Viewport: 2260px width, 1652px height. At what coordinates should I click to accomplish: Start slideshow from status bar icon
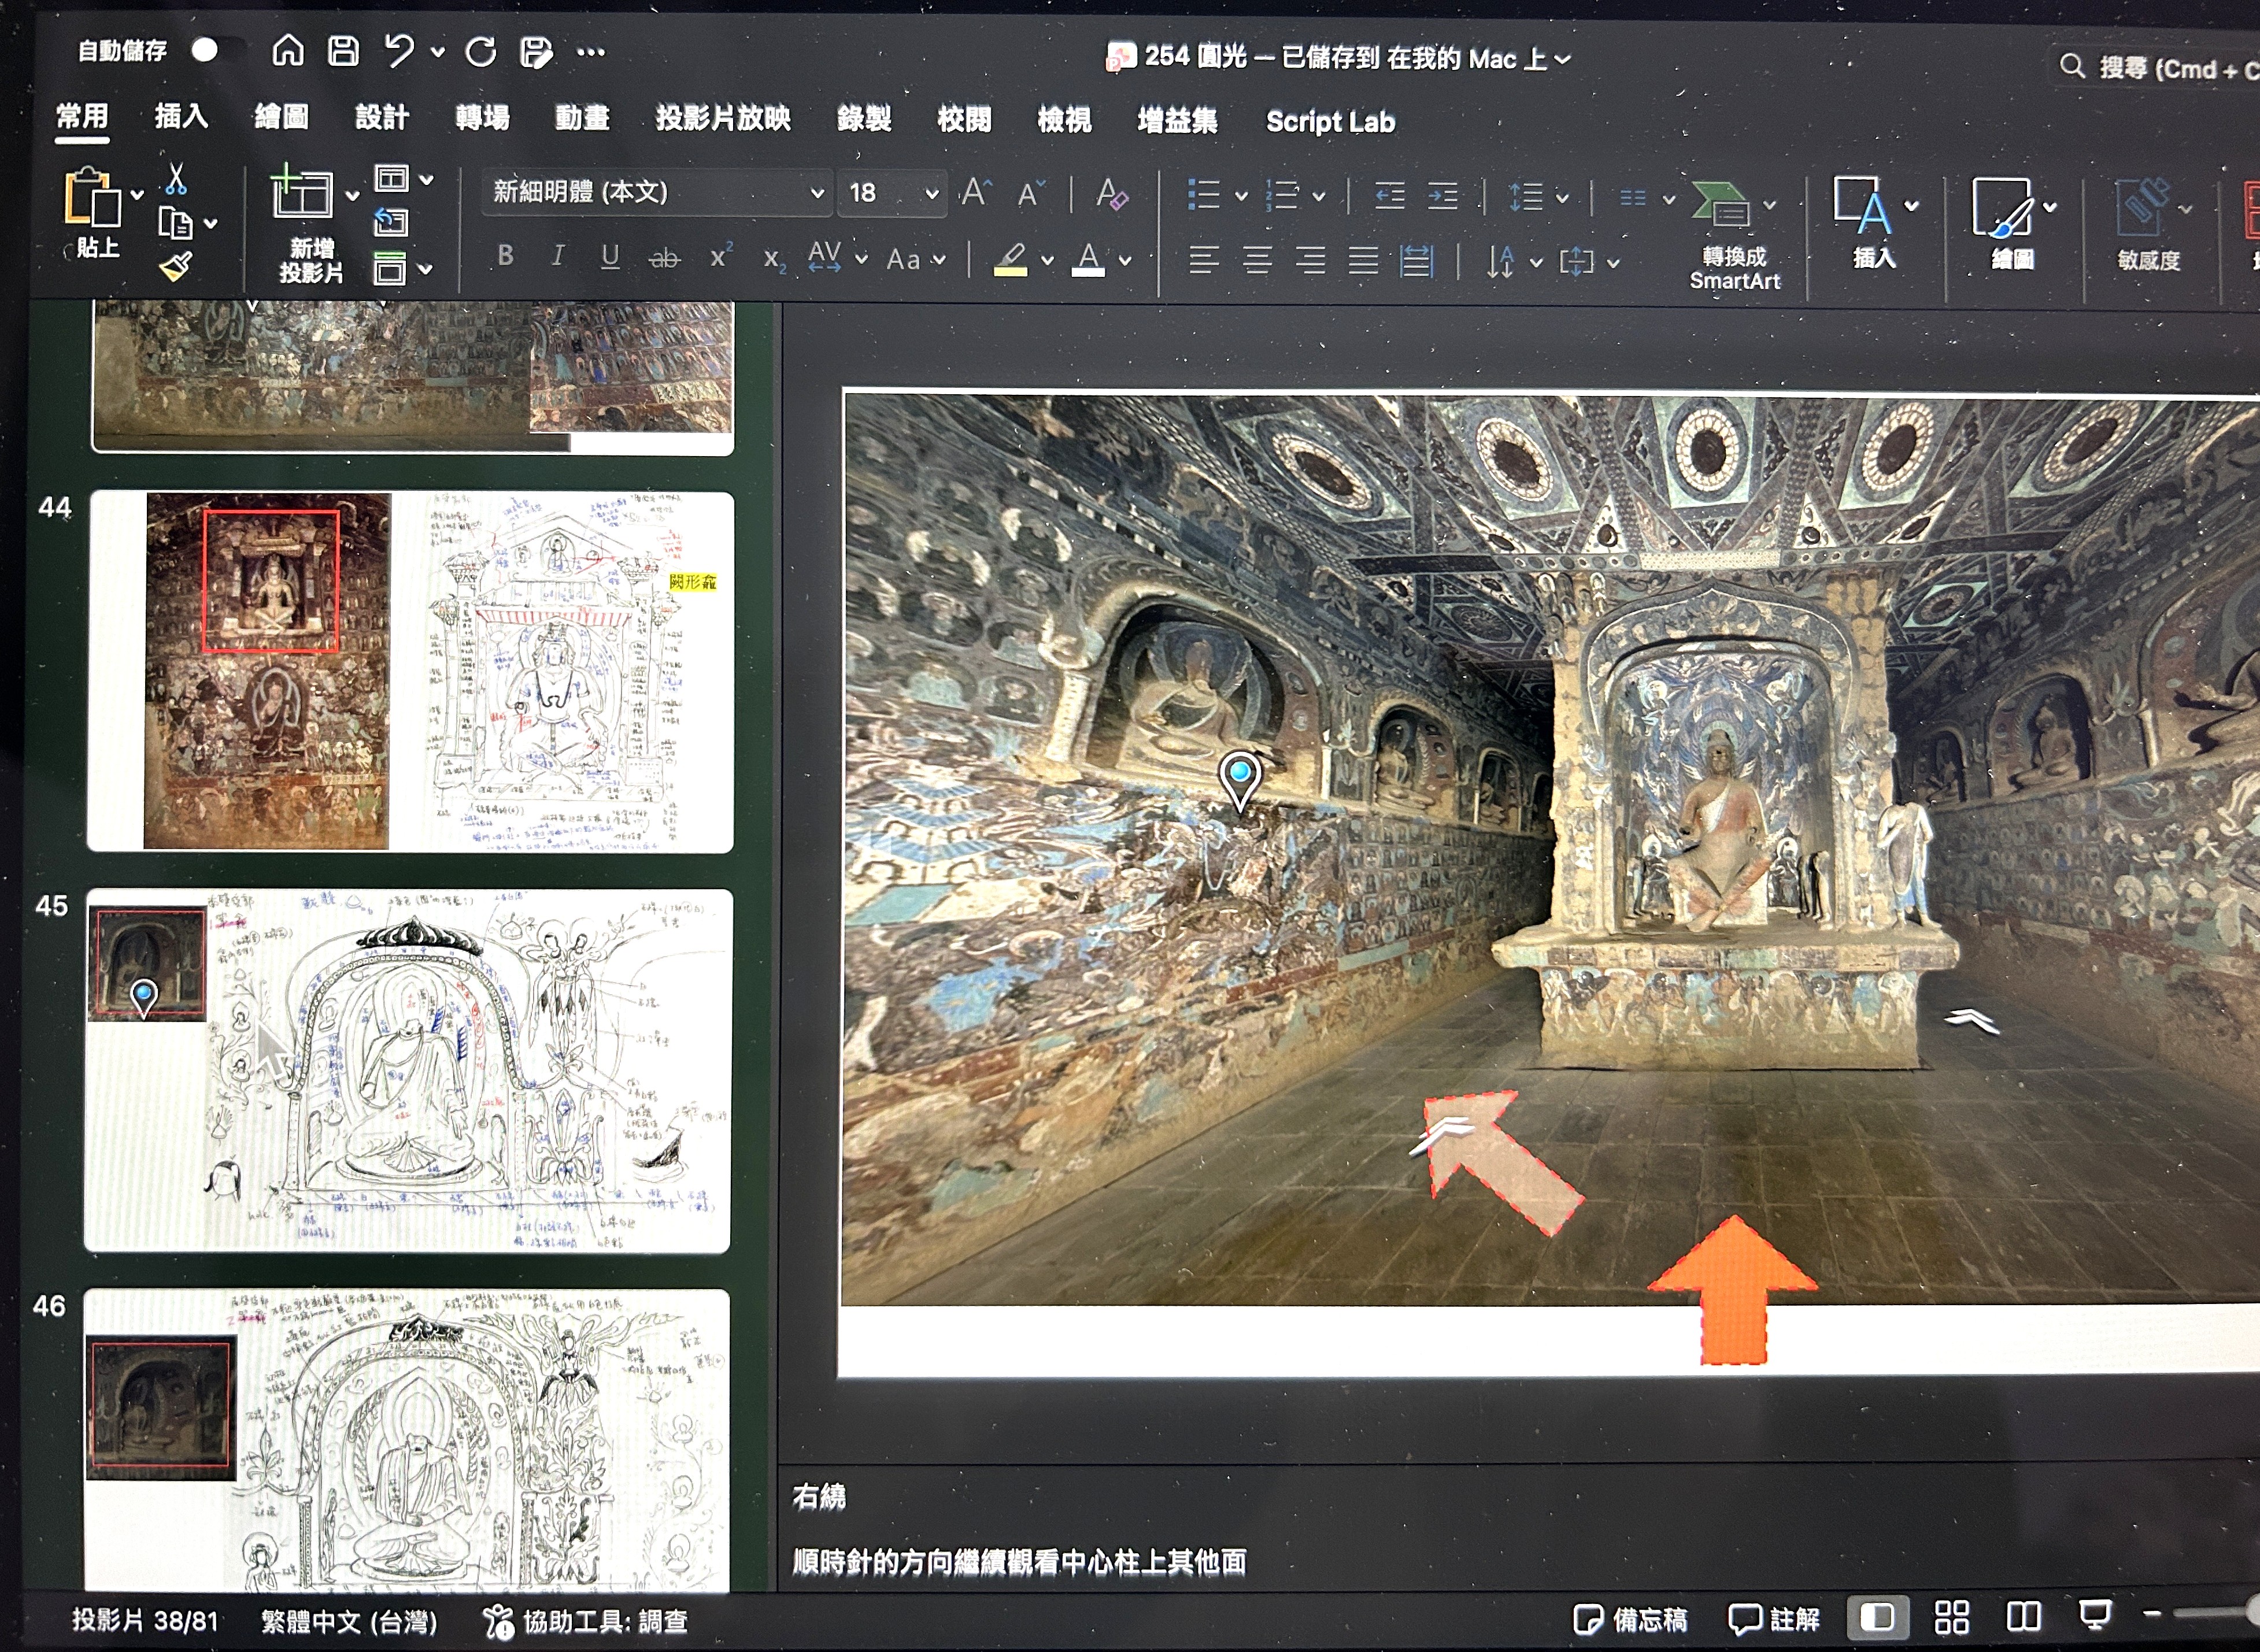click(2095, 1616)
